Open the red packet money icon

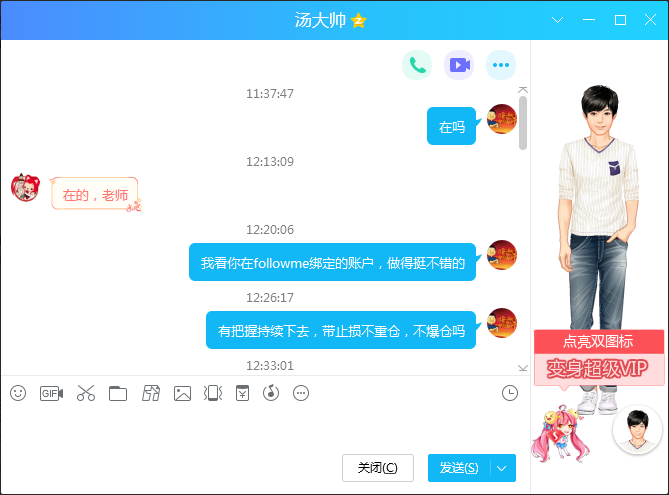[242, 393]
